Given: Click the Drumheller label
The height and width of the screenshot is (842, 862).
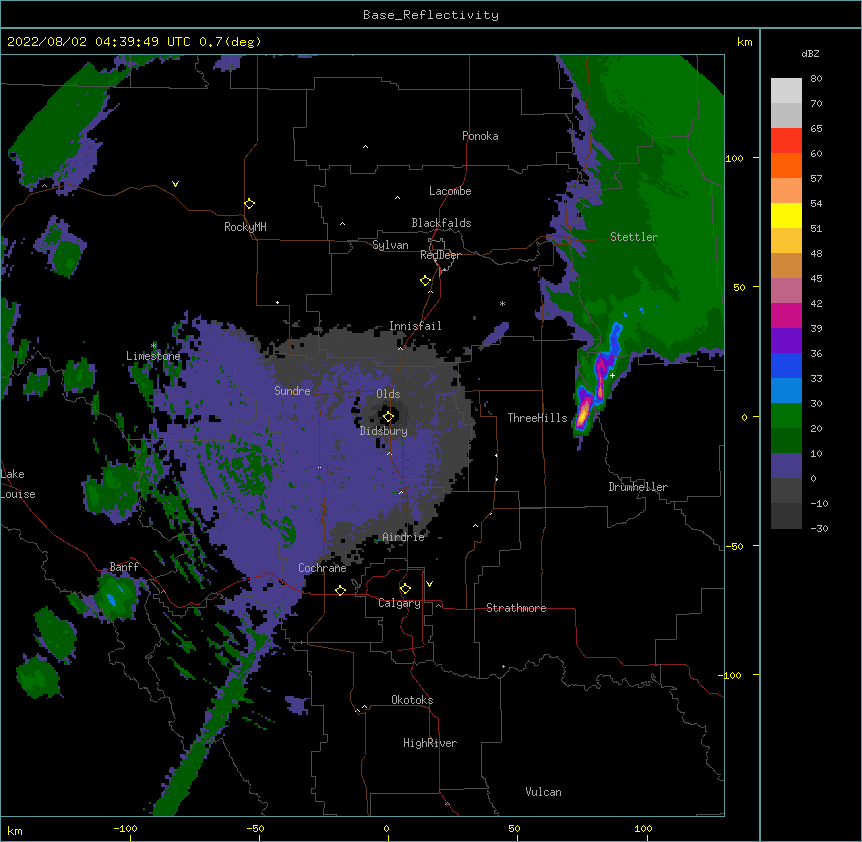Looking at the screenshot, I should [x=638, y=487].
